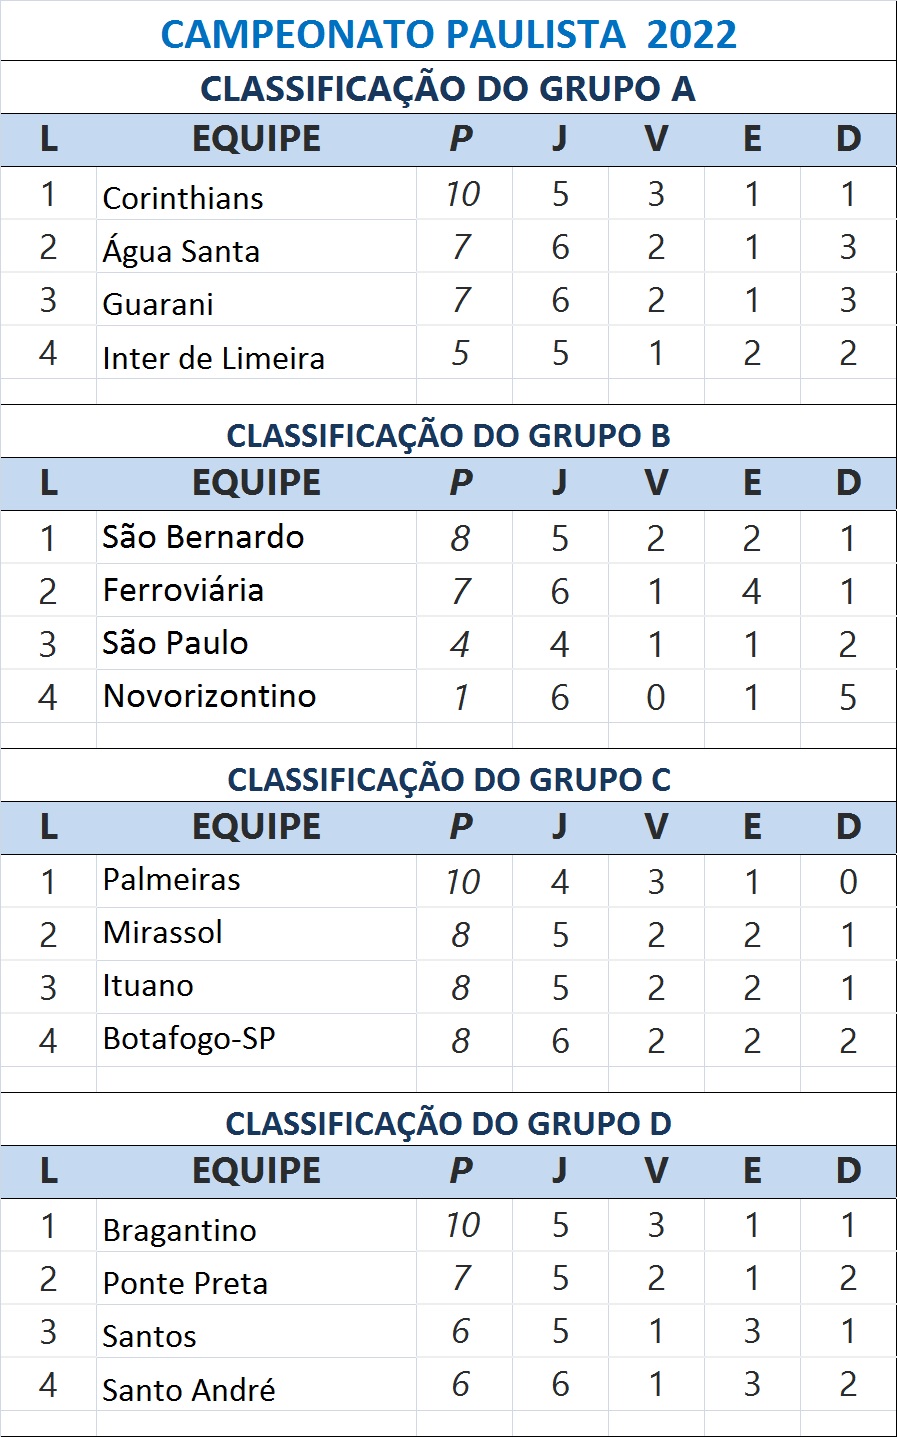Select Guarani in Group A
The width and height of the screenshot is (897, 1437).
pos(158,304)
